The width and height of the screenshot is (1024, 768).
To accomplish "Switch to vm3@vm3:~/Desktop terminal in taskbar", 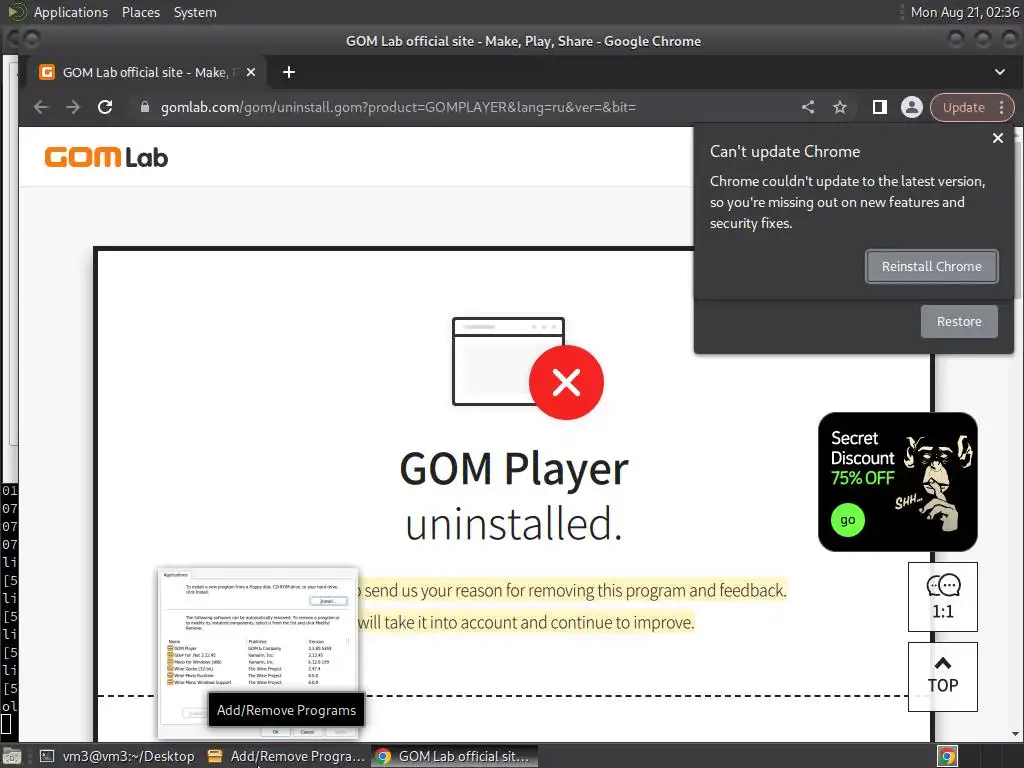I will point(118,756).
